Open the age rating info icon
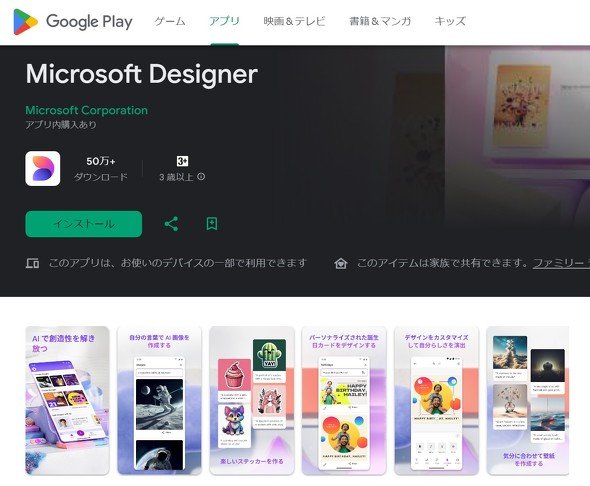Screen dimensions: 590x486 (201, 176)
